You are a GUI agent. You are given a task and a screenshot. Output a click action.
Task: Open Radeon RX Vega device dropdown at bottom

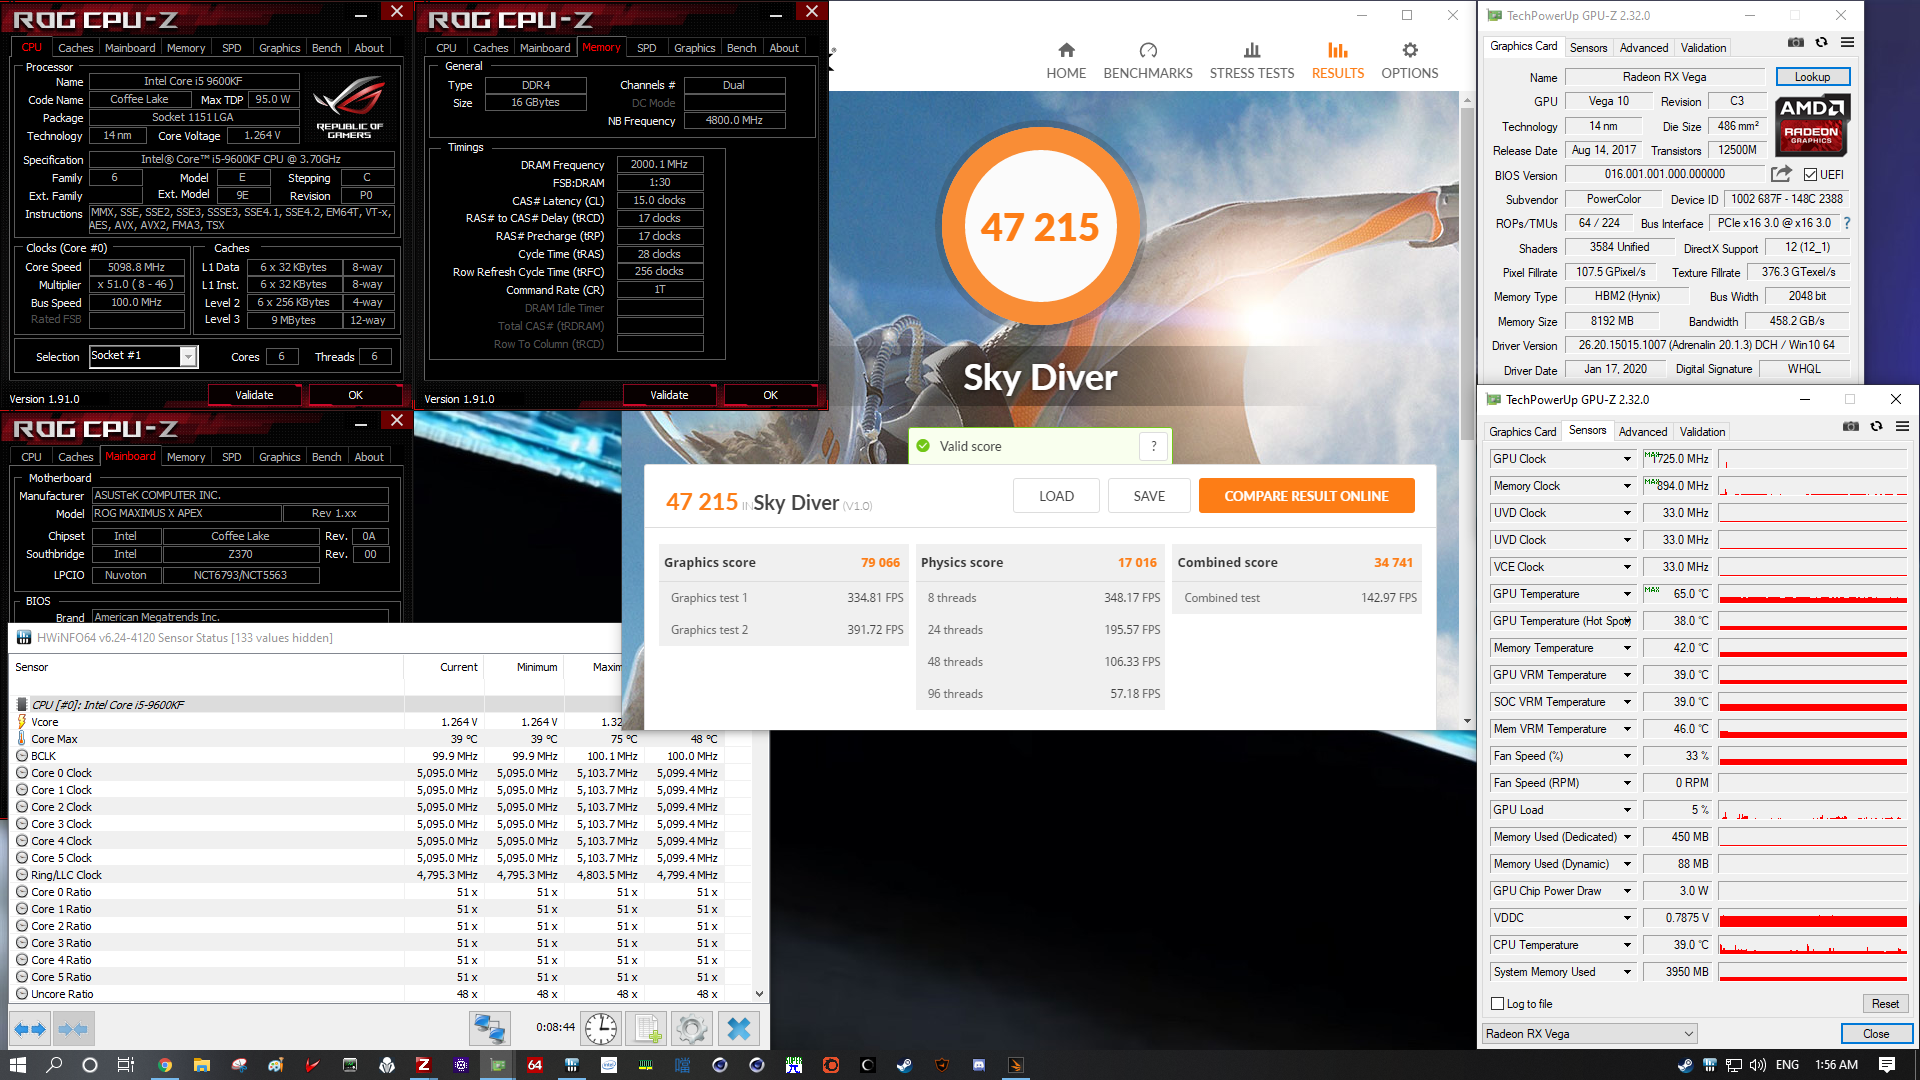[x=1589, y=1034]
